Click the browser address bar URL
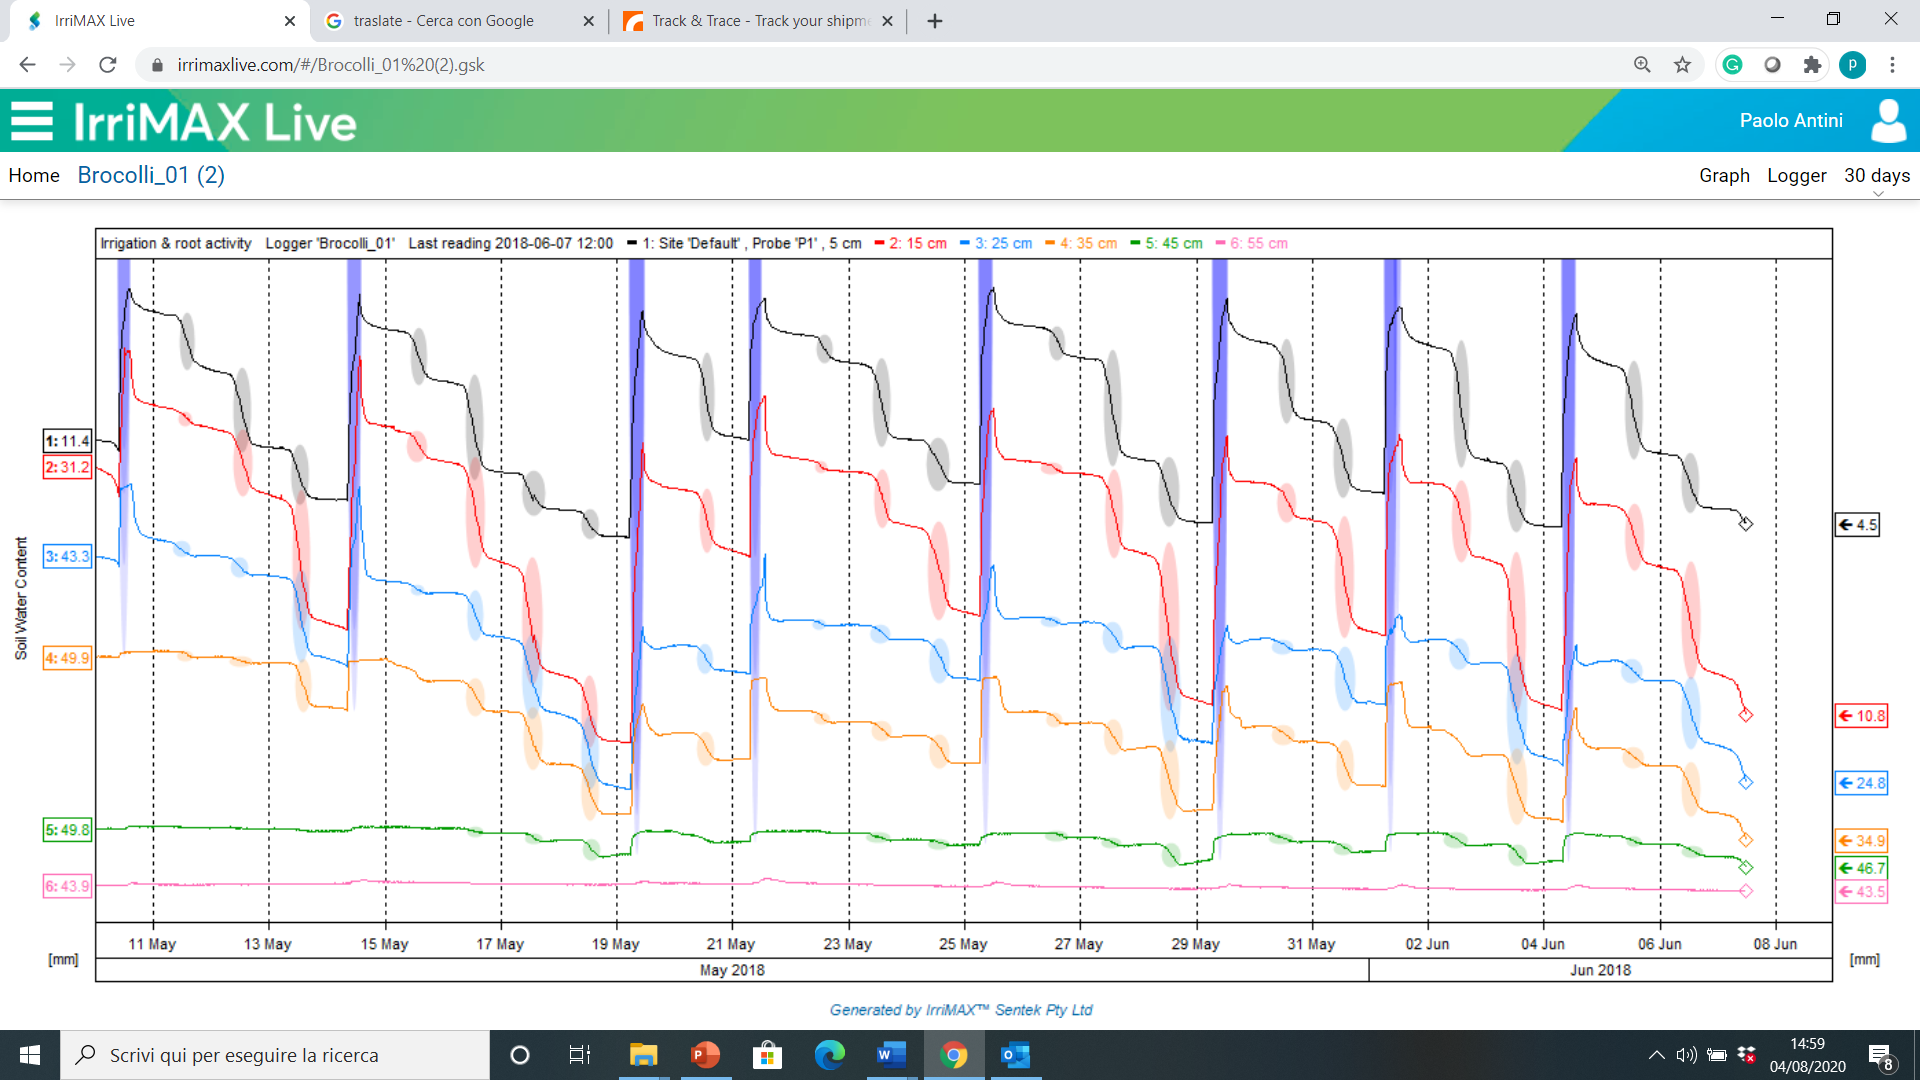The width and height of the screenshot is (1920, 1080). tap(330, 65)
